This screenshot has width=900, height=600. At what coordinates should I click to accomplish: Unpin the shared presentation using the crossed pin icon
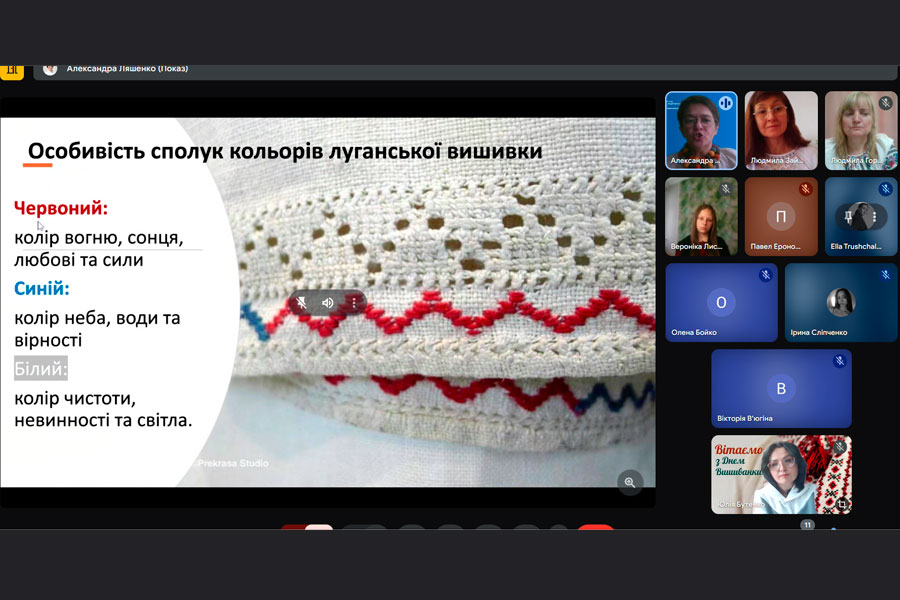coord(301,303)
